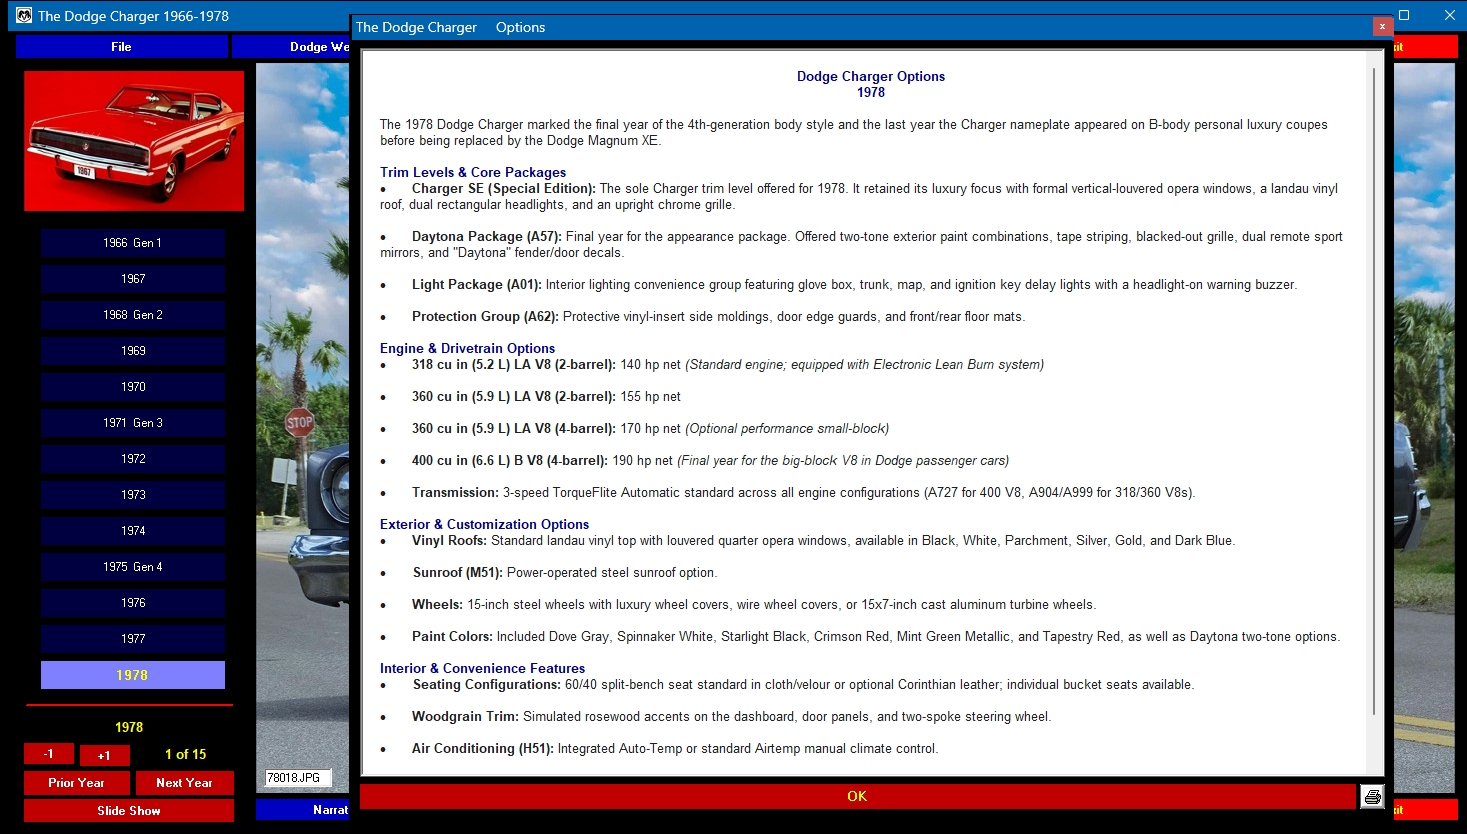
Task: Close the main Dodge Charger window
Action: point(1449,15)
